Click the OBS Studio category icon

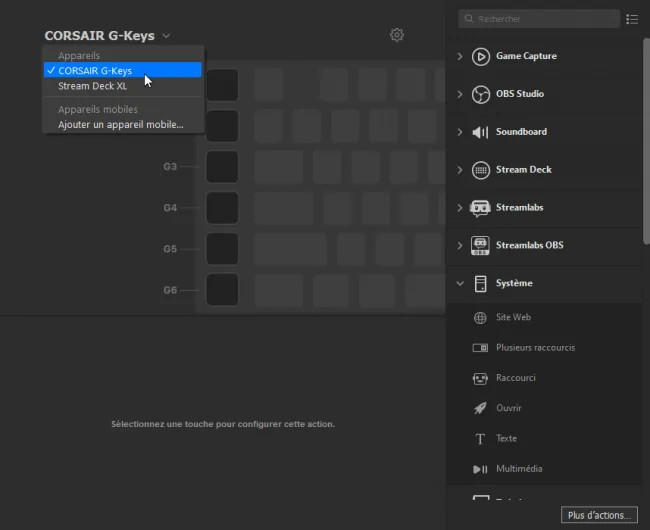tap(480, 94)
